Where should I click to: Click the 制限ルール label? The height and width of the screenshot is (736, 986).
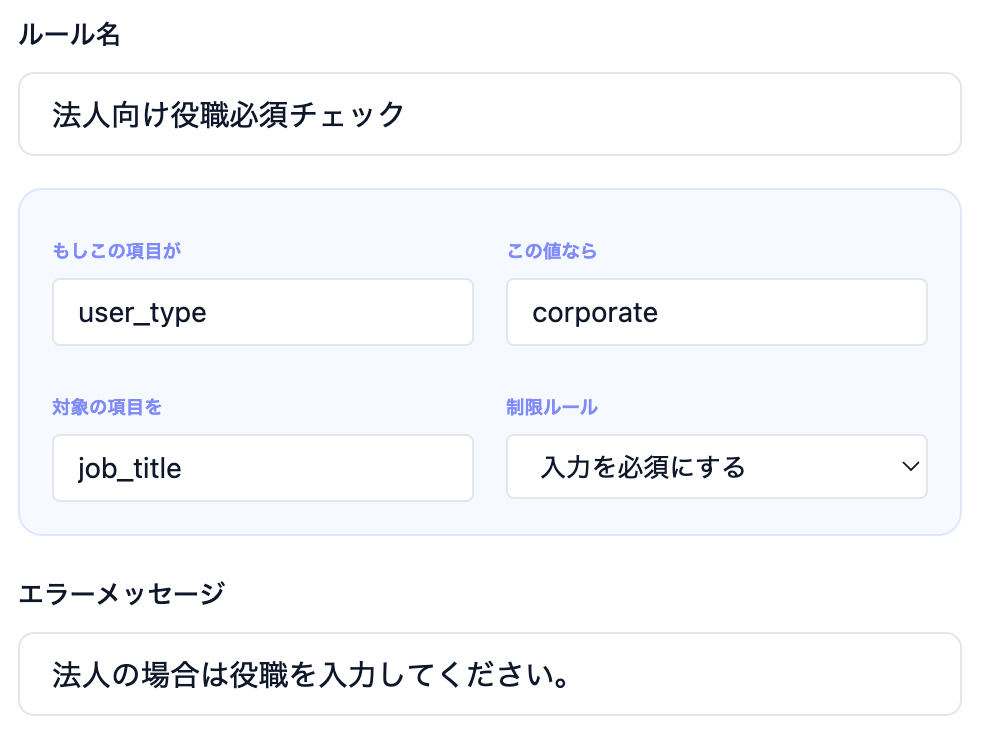pyautogui.click(x=552, y=407)
